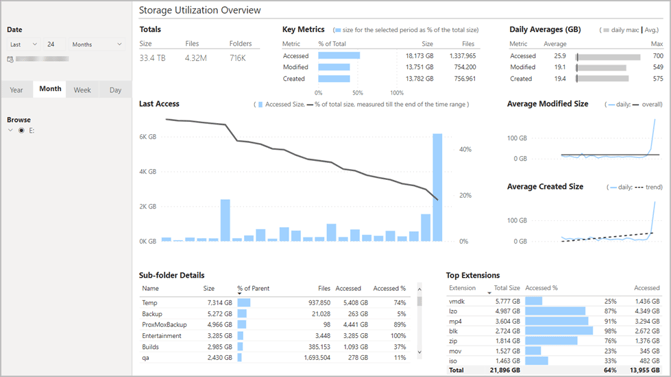Viewport: 671px width, 377px height.
Task: Select the tallest bar in Last Access chart
Action: tap(437, 187)
